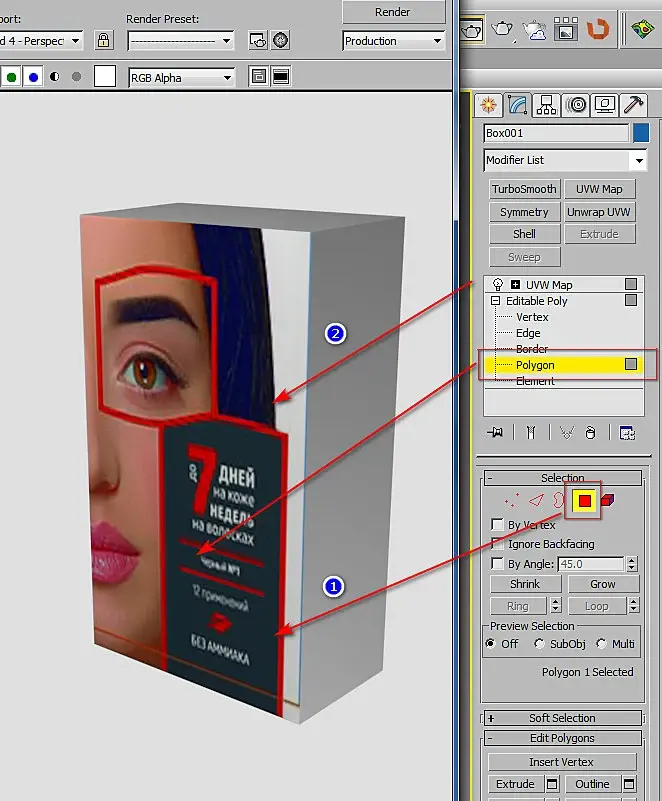Select Border selection icon
The width and height of the screenshot is (662, 801).
pos(557,501)
